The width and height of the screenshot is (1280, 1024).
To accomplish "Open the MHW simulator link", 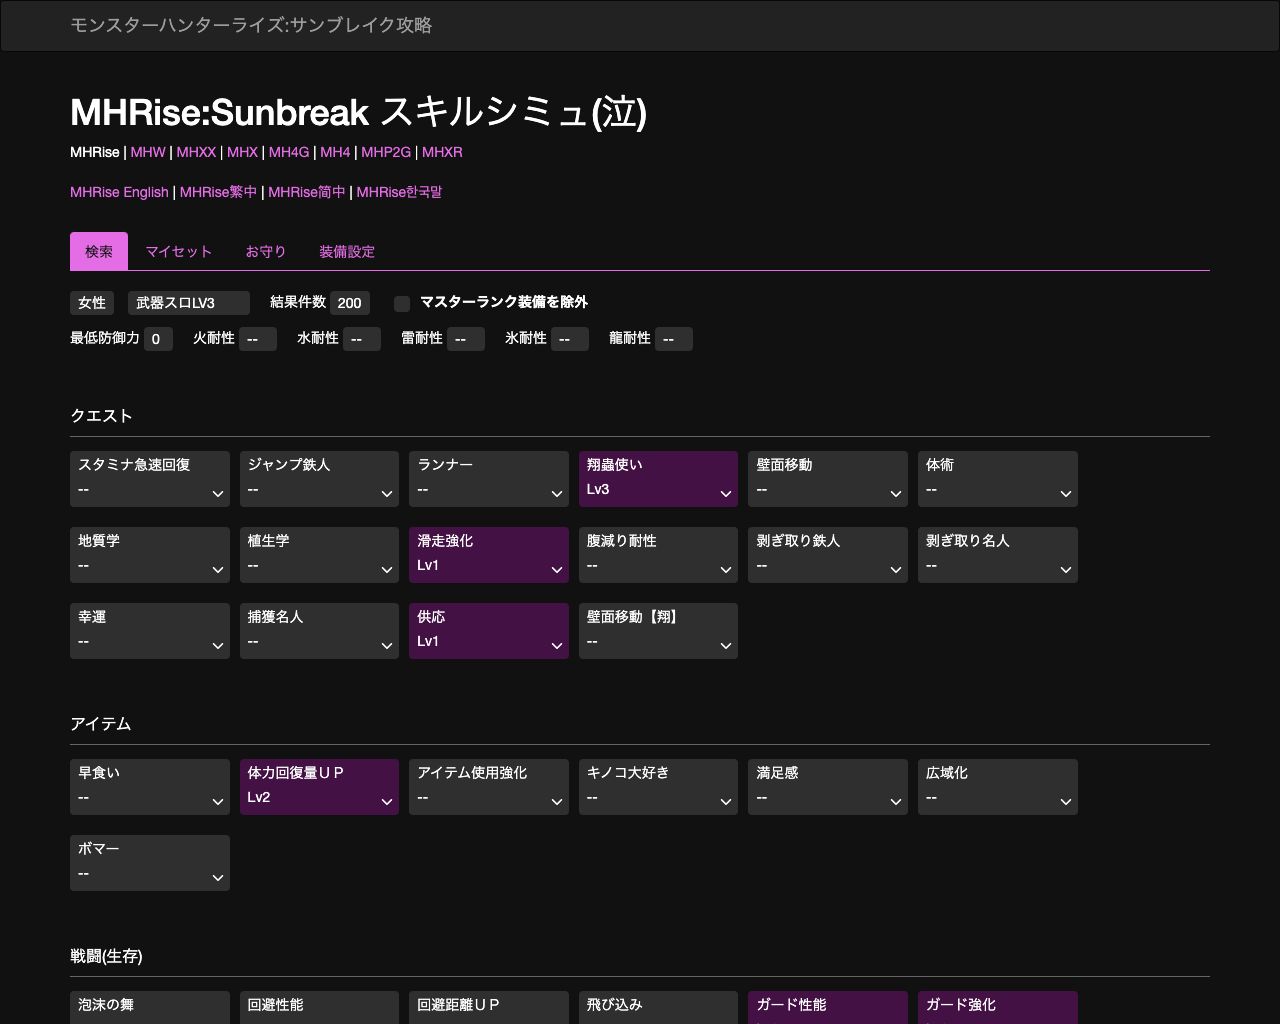I will coord(148,152).
